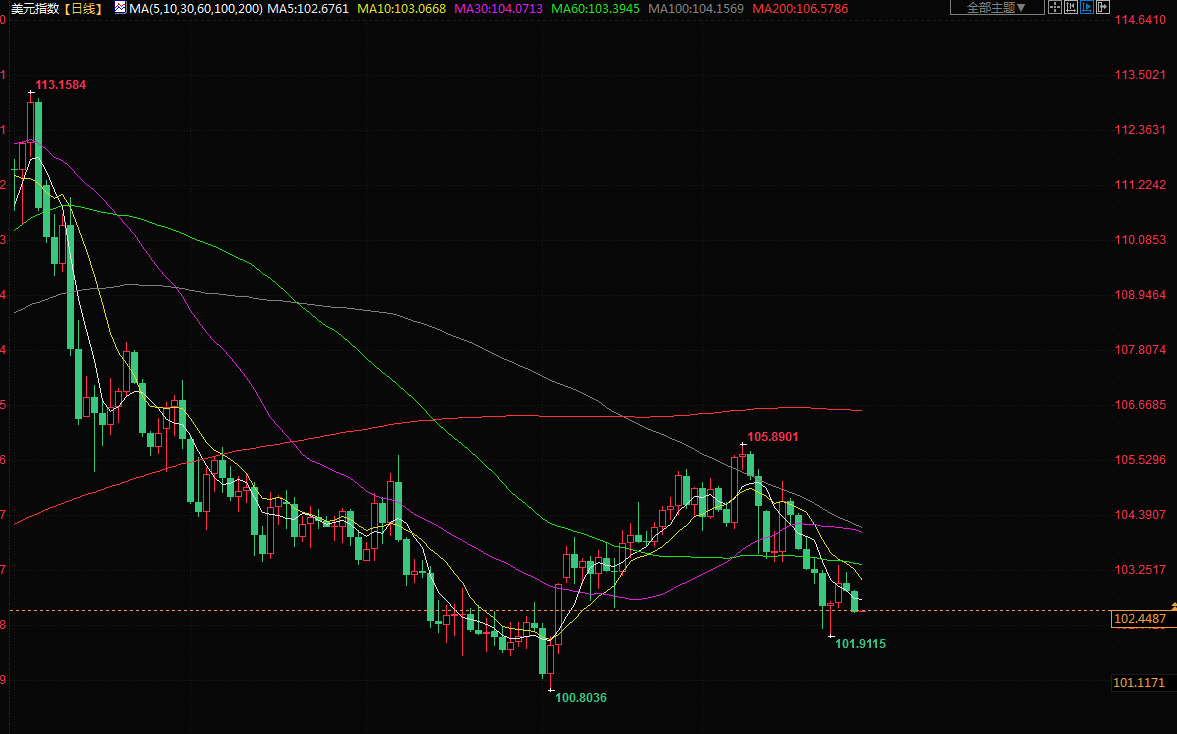Click the MA60:103.3945 legend value

(x=595, y=8)
